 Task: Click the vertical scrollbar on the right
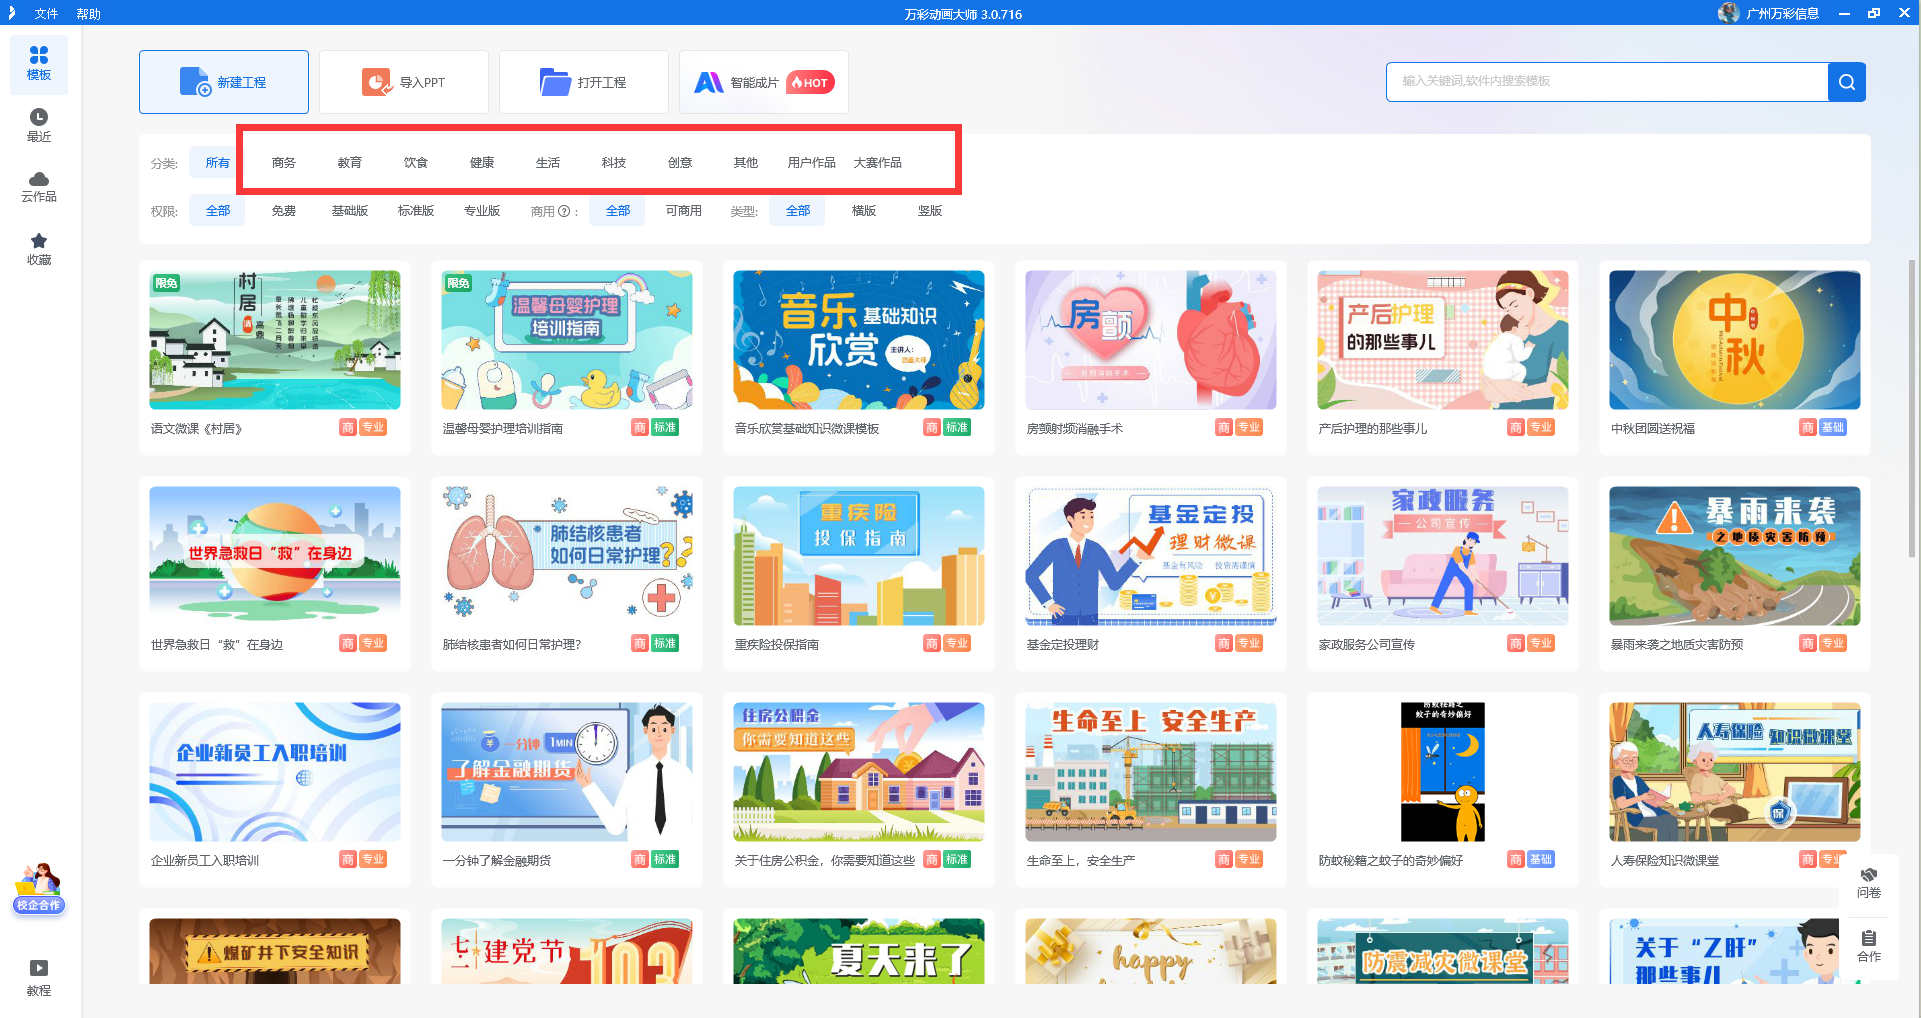tap(1912, 407)
